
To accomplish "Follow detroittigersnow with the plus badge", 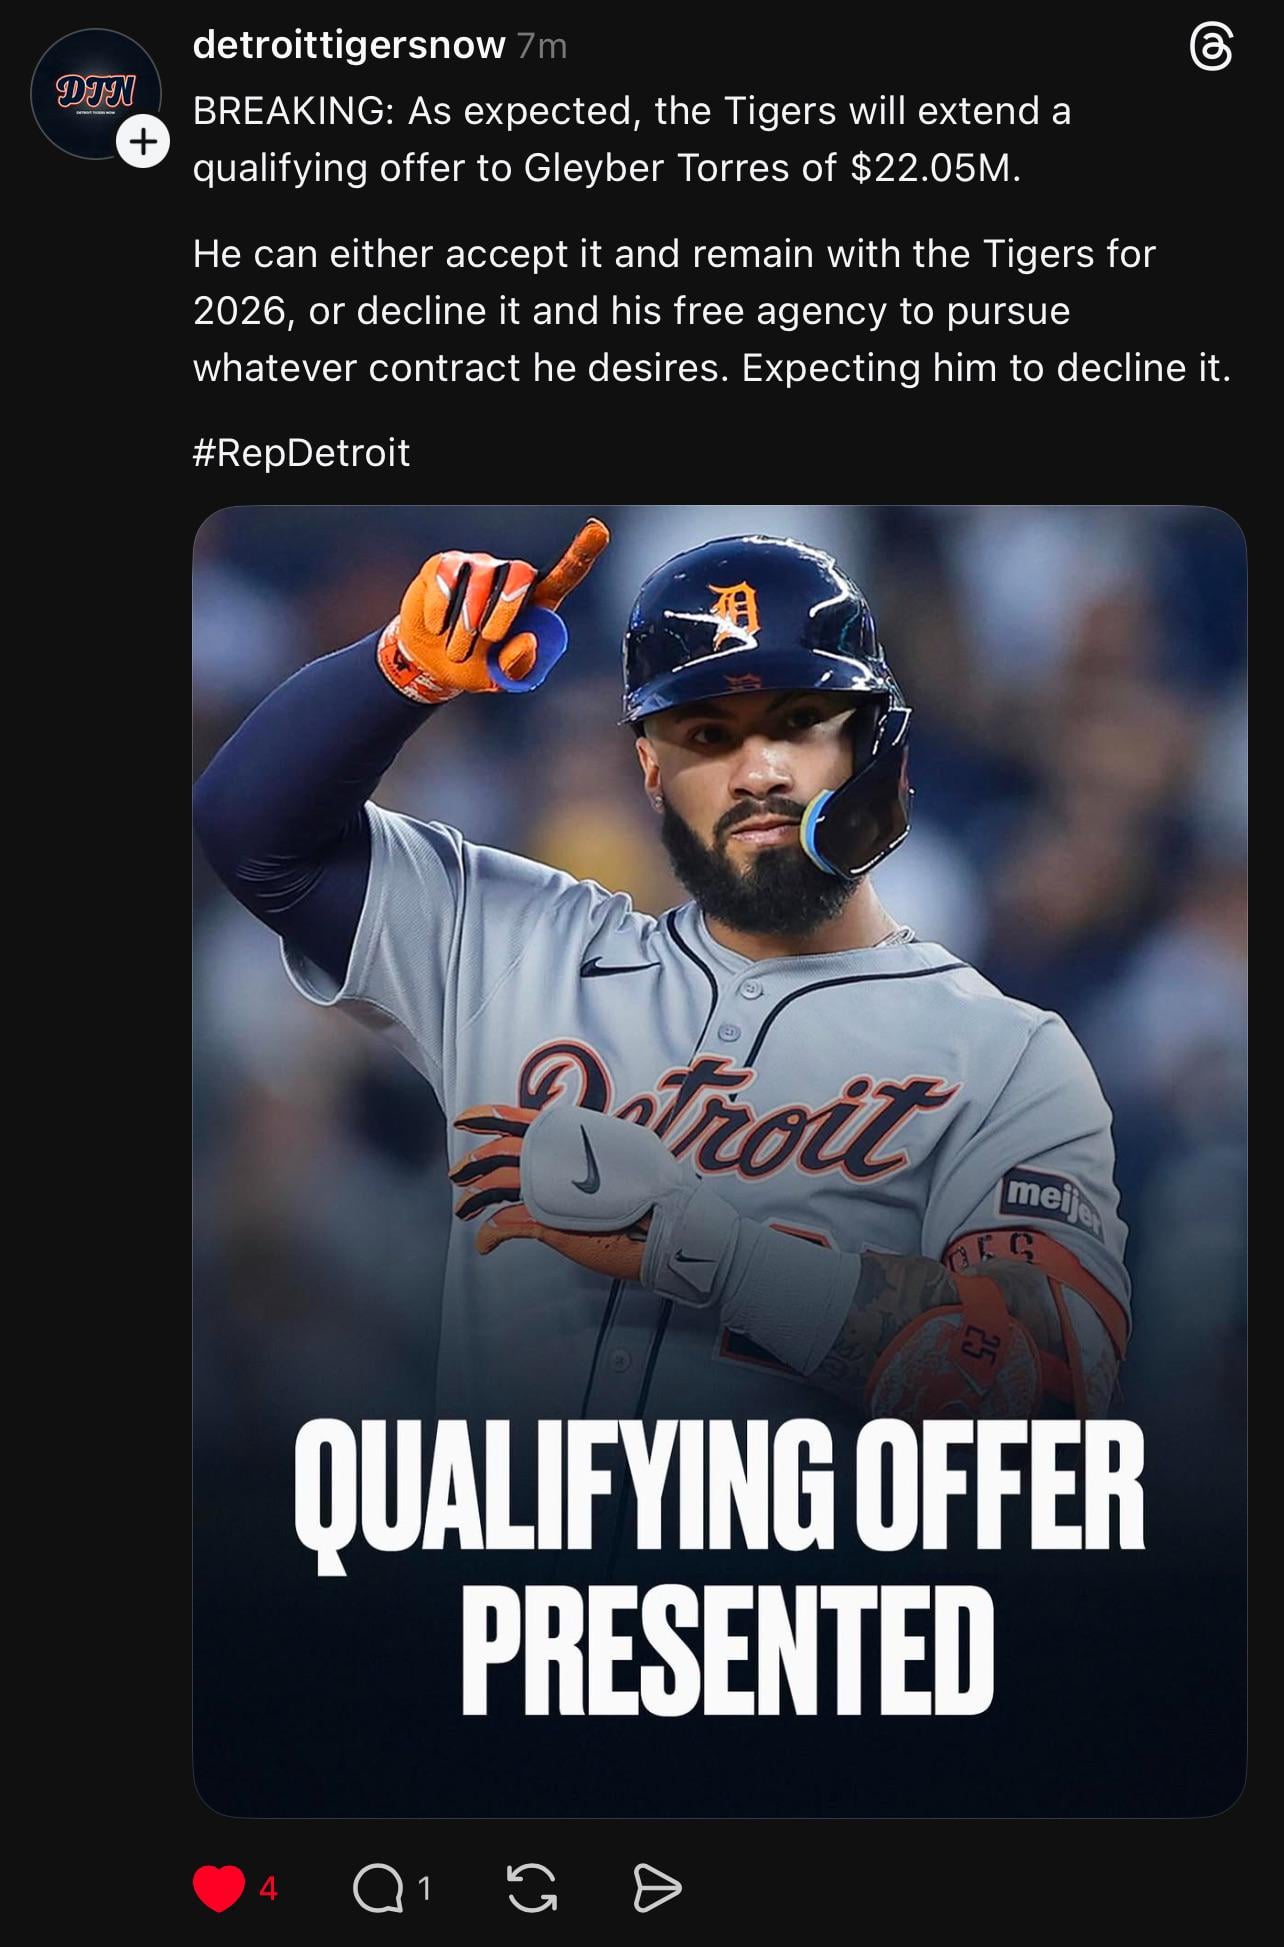I will (x=143, y=143).
